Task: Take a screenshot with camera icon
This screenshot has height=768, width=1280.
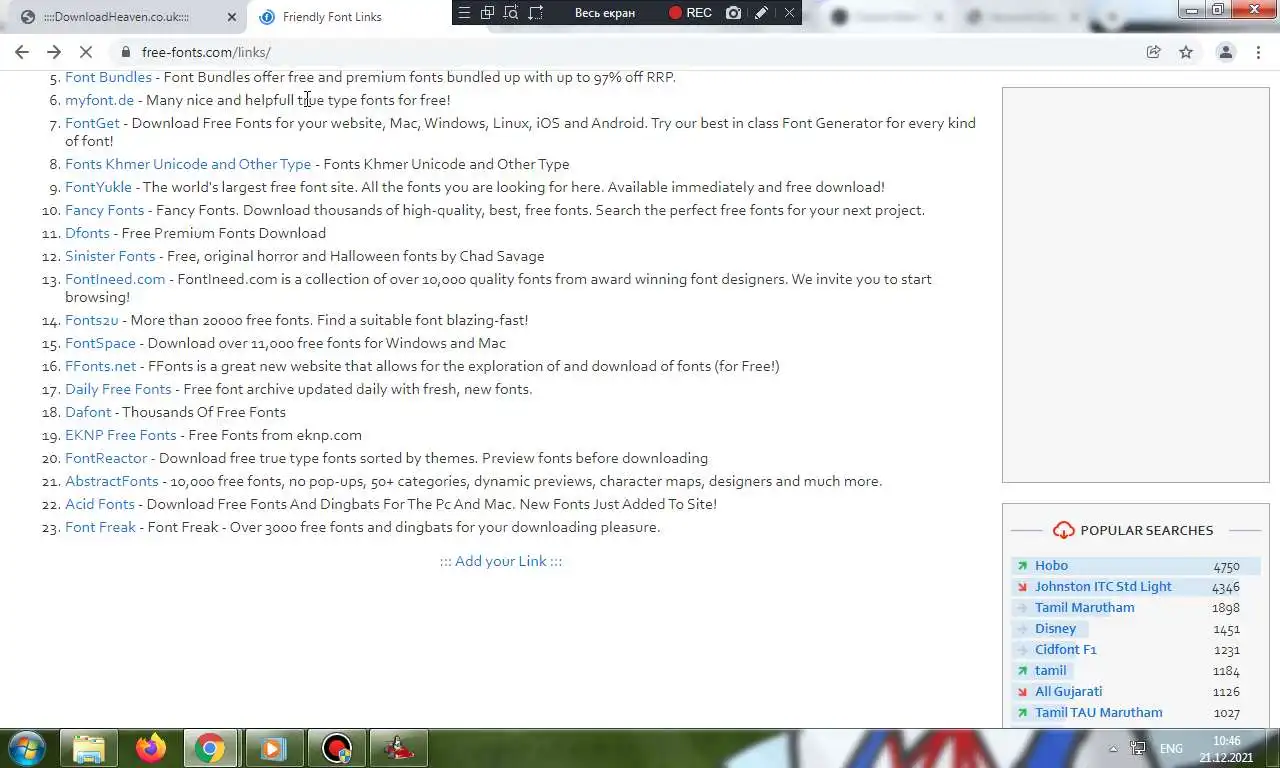Action: pyautogui.click(x=734, y=12)
